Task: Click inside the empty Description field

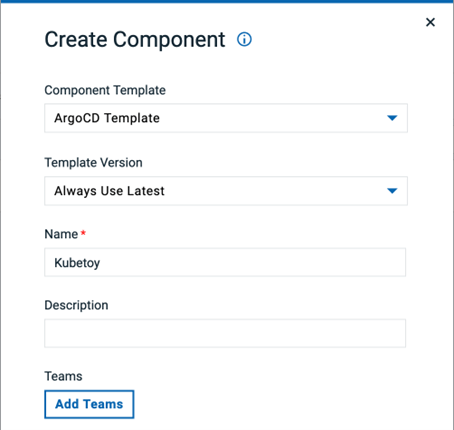Action: point(225,333)
